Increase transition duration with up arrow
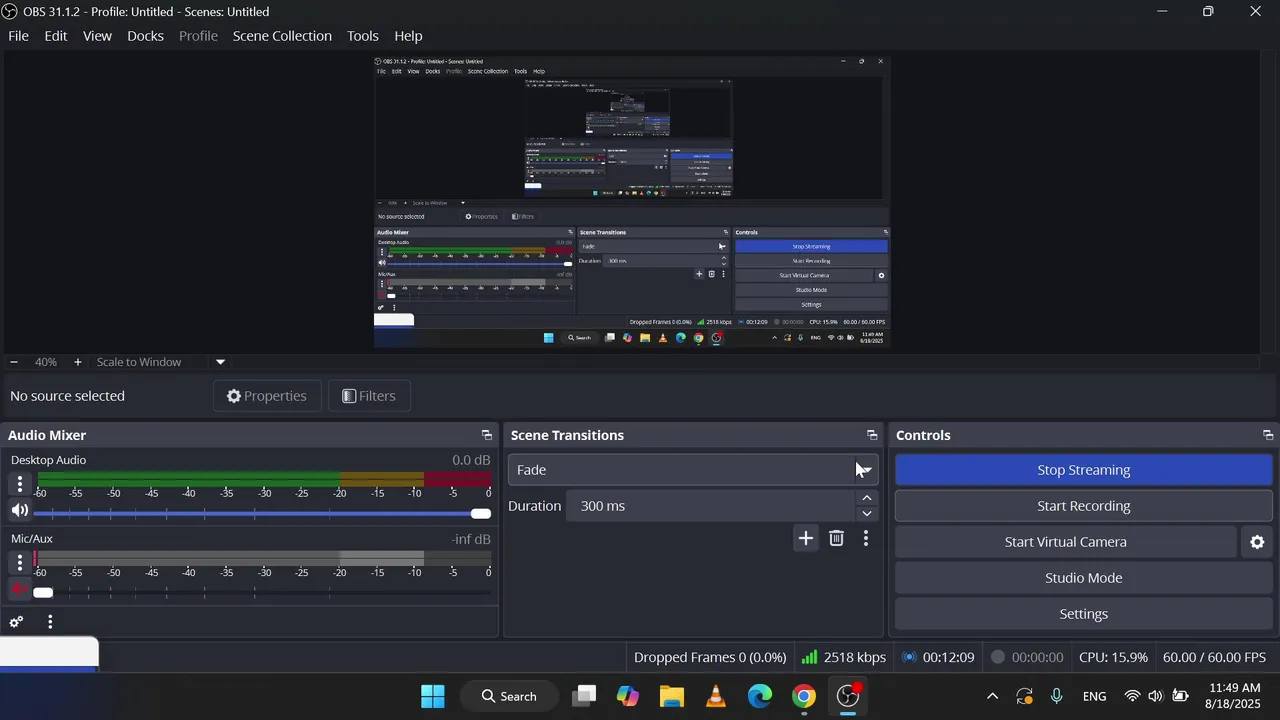Viewport: 1280px width, 720px height. coord(867,498)
